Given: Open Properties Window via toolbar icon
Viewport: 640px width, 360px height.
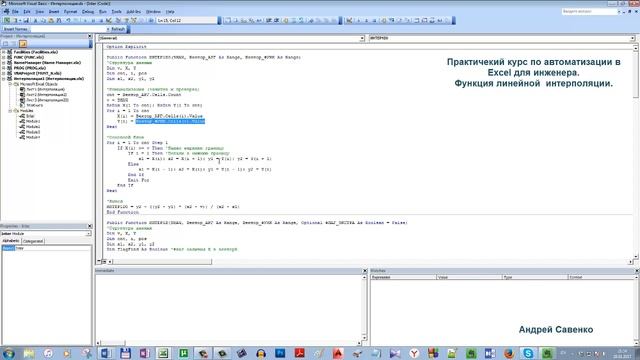Looking at the screenshot, I should click(126, 20).
